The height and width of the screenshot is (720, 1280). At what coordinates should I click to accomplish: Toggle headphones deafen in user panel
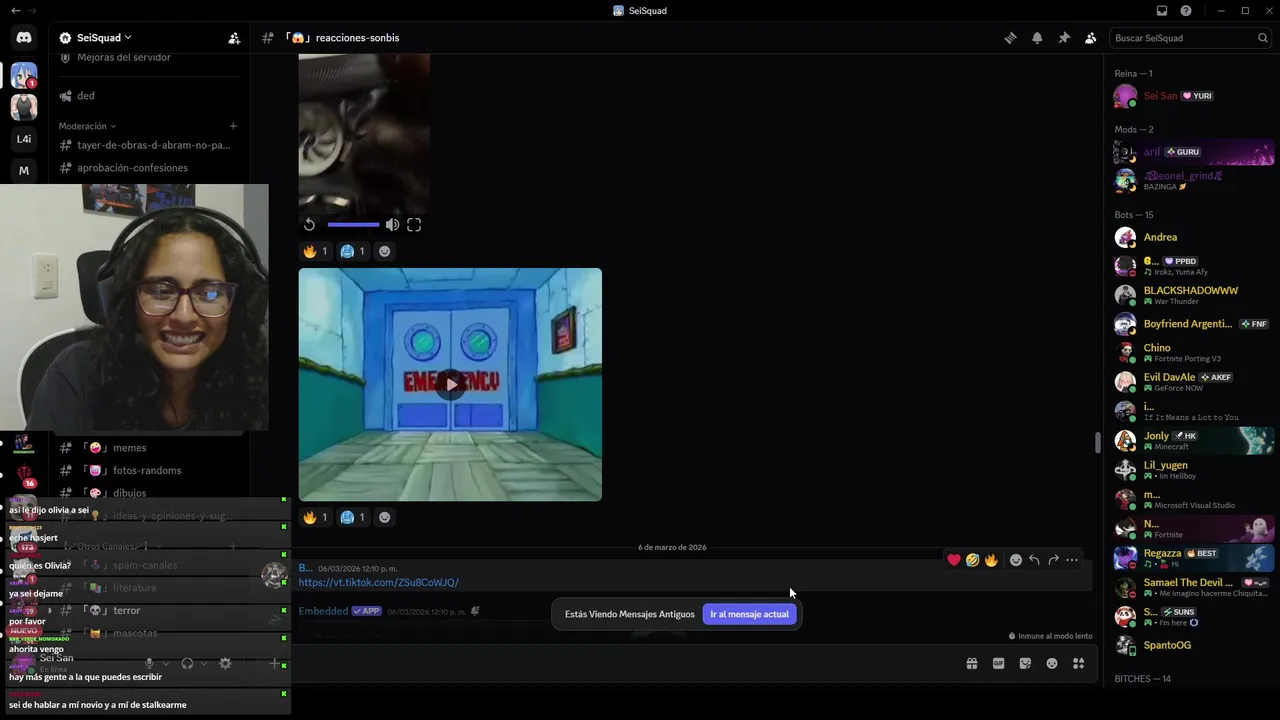[x=187, y=663]
